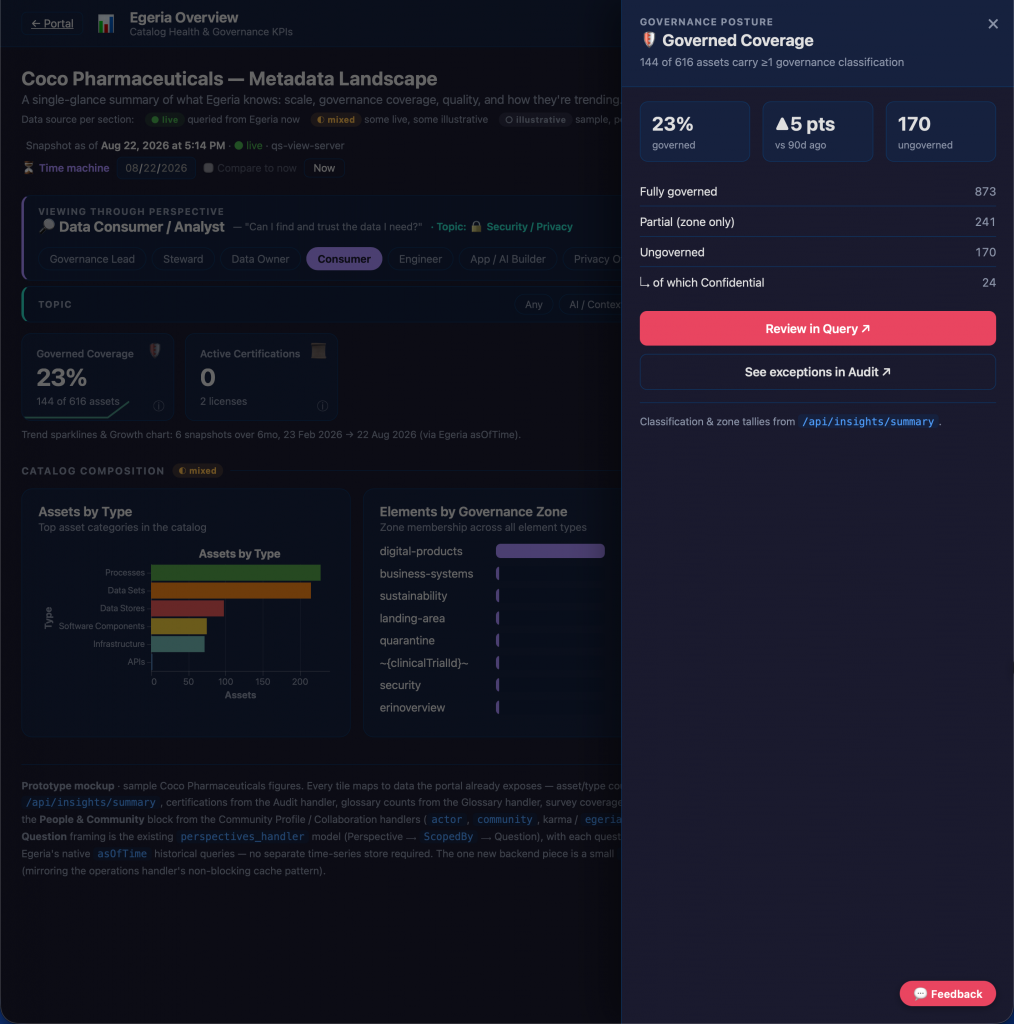
Task: Click the perspectives_handler code link
Action: pos(242,837)
